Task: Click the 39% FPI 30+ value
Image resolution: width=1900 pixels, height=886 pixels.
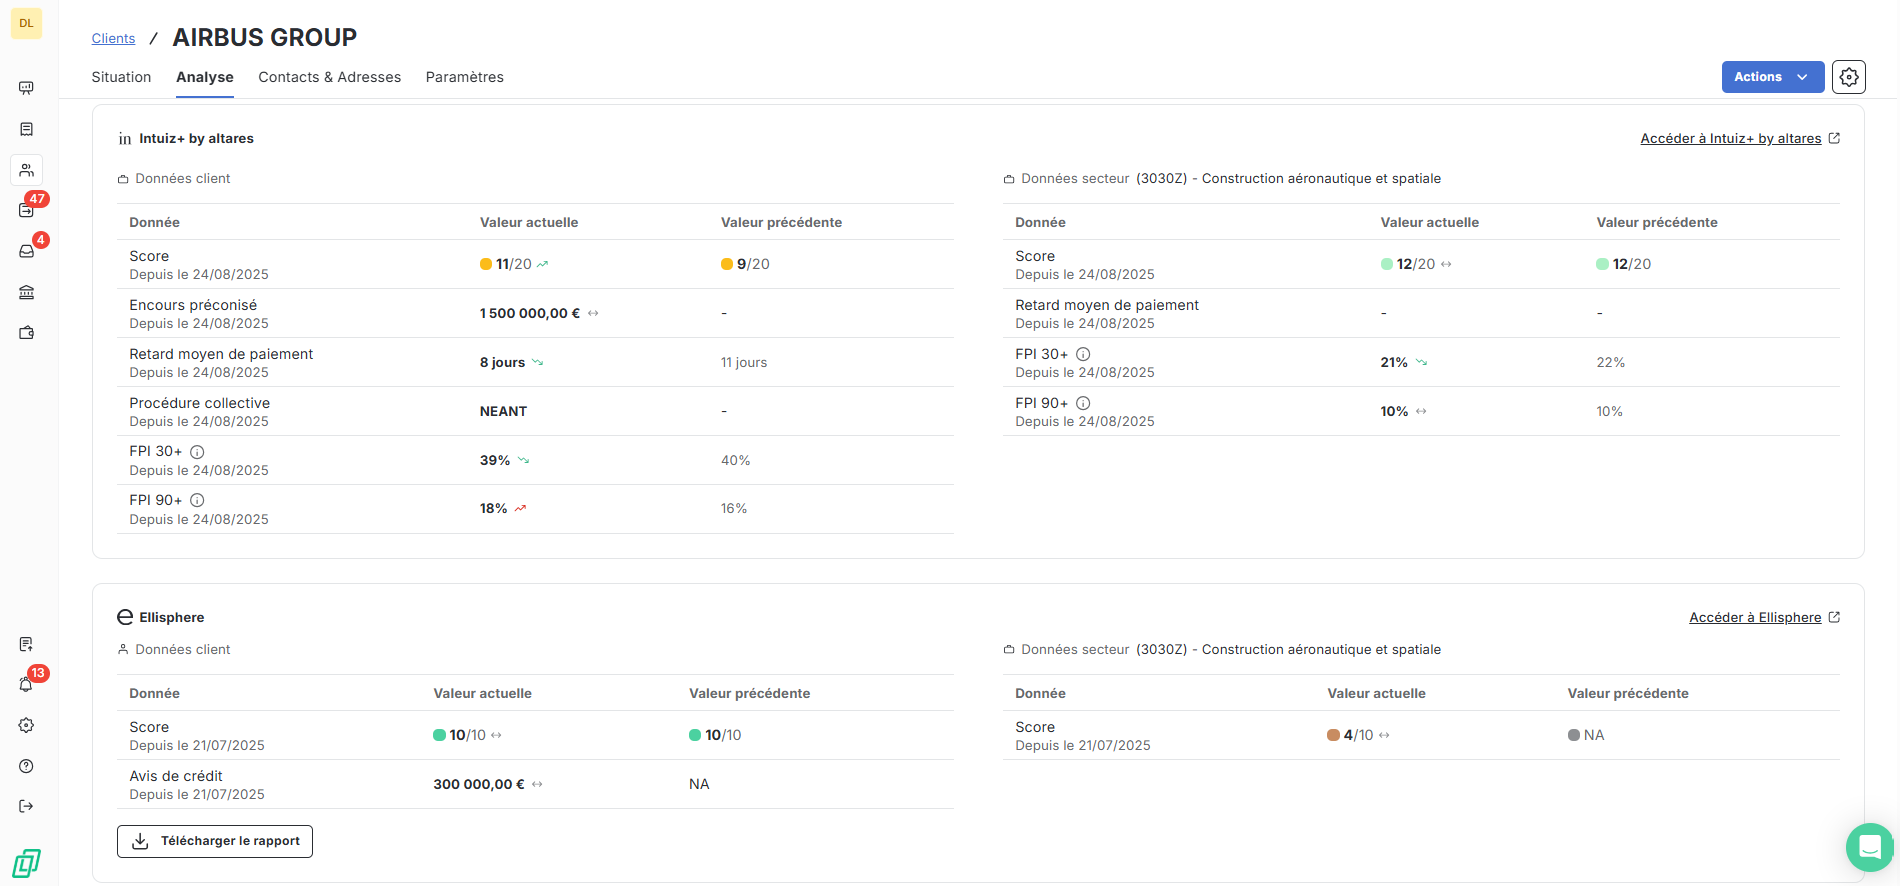Action: [x=495, y=460]
